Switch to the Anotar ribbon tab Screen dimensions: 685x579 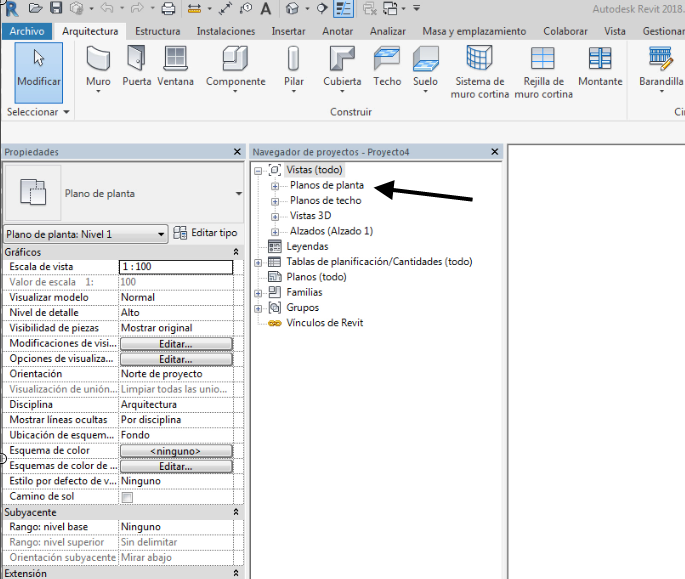(338, 31)
